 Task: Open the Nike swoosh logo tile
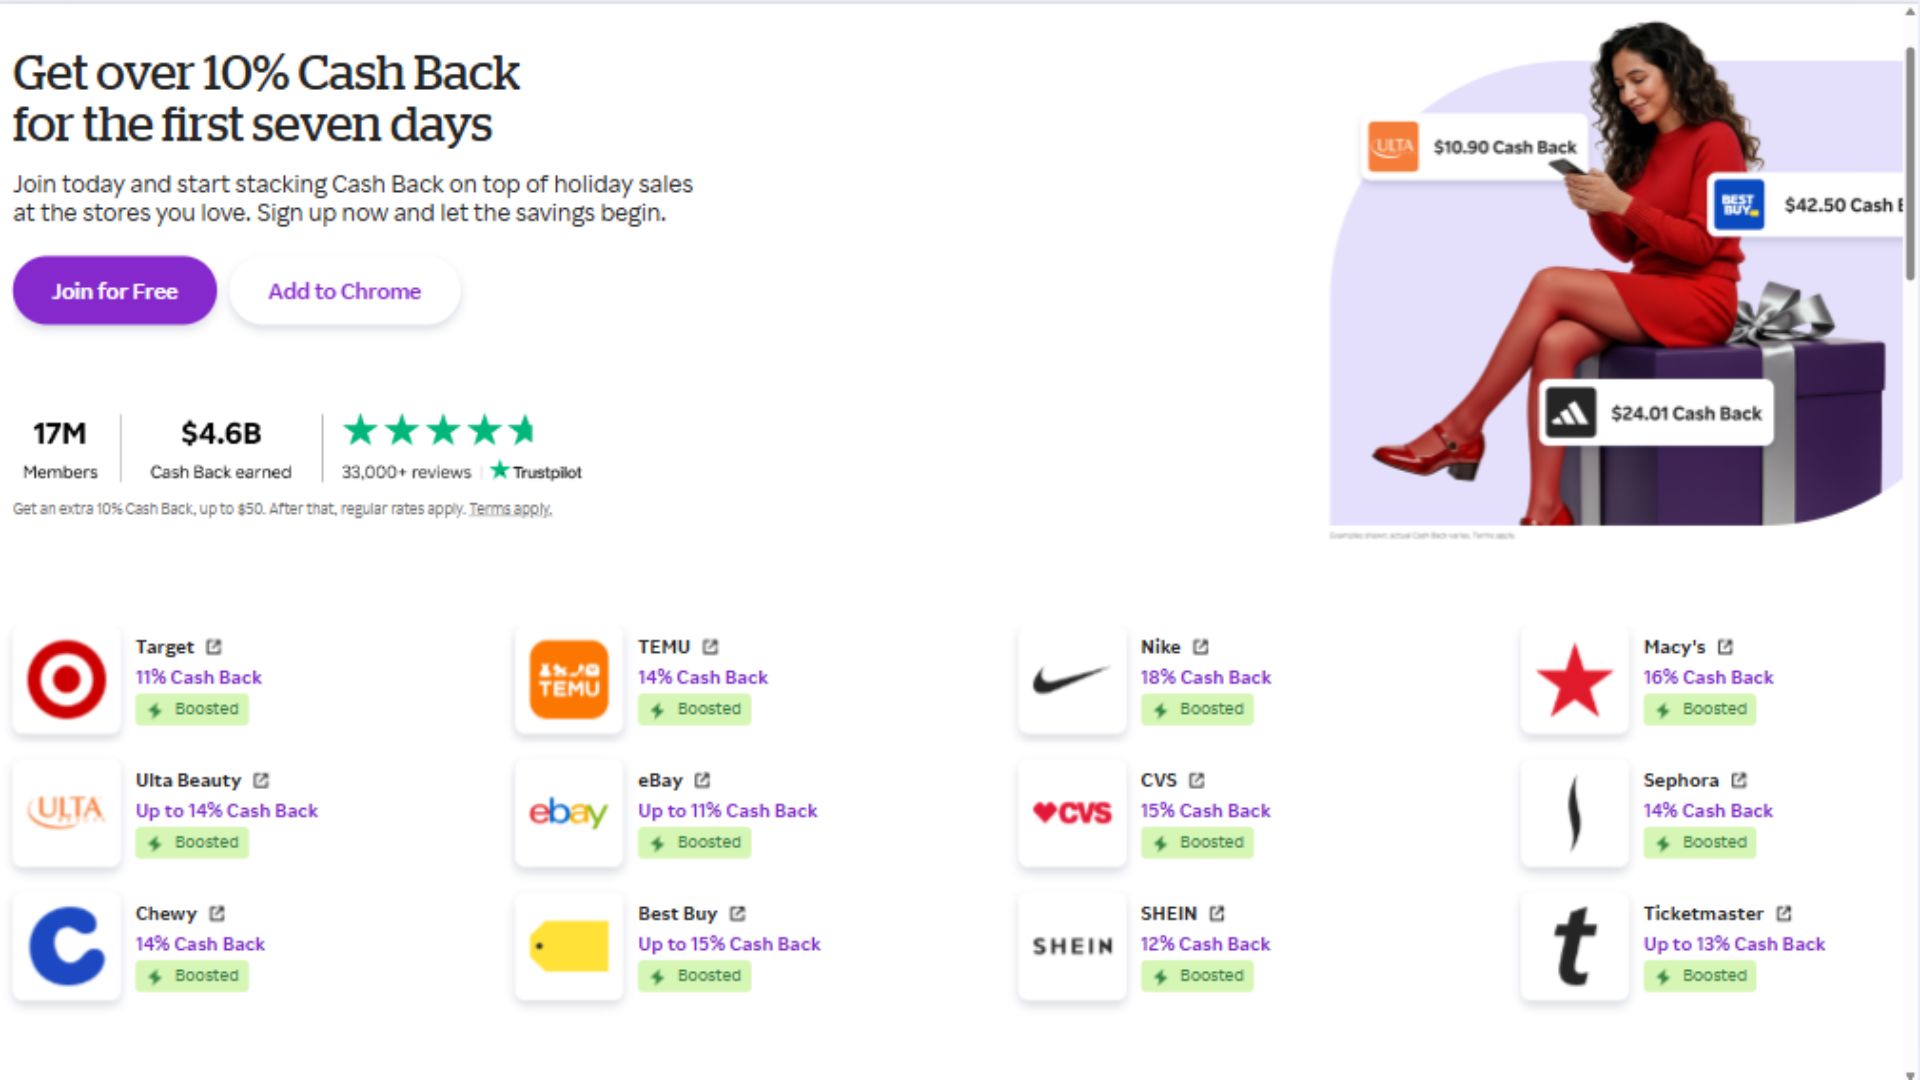[1072, 680]
